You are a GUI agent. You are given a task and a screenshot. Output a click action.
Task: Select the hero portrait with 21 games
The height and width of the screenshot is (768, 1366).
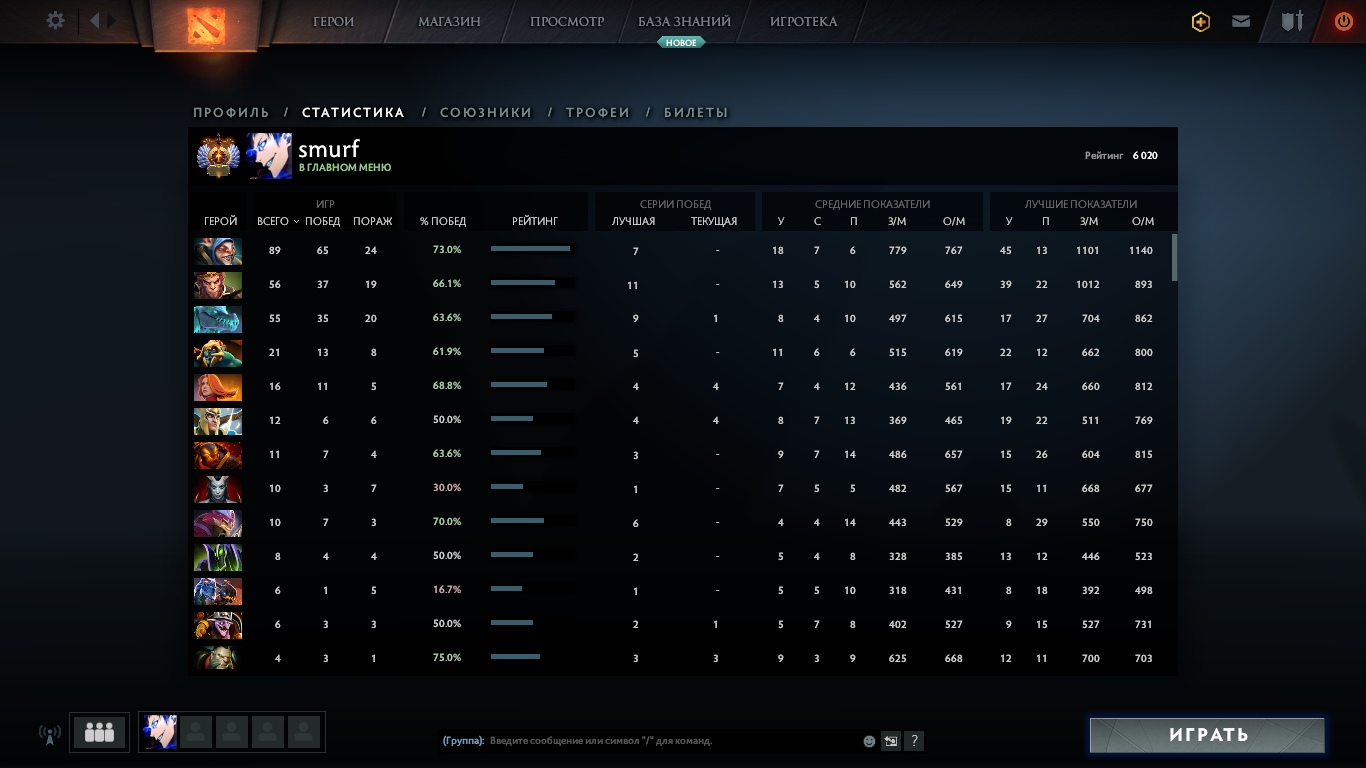tap(218, 353)
